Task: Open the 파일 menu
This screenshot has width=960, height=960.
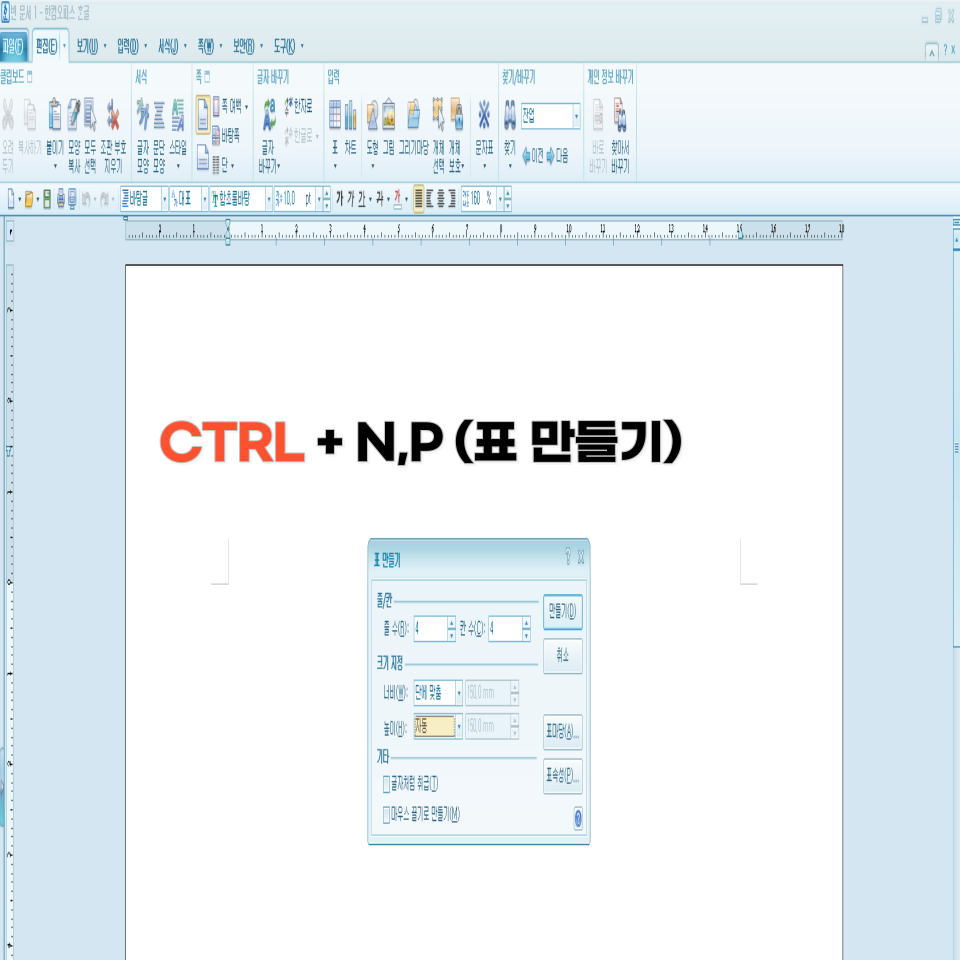Action: [13, 46]
